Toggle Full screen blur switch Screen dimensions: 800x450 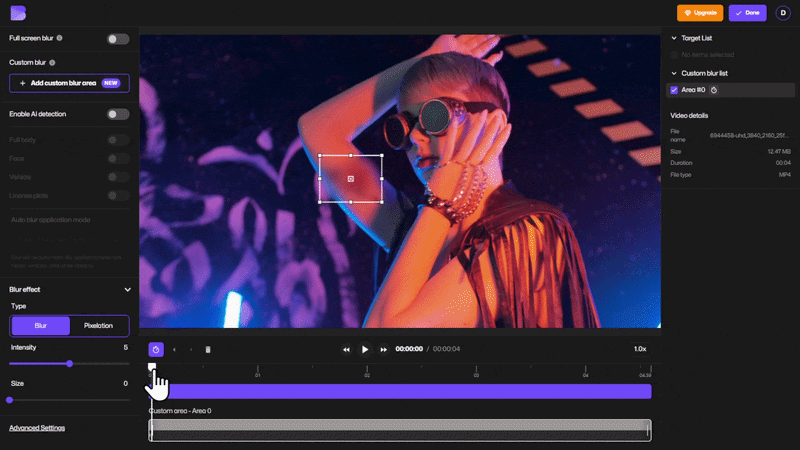point(118,39)
